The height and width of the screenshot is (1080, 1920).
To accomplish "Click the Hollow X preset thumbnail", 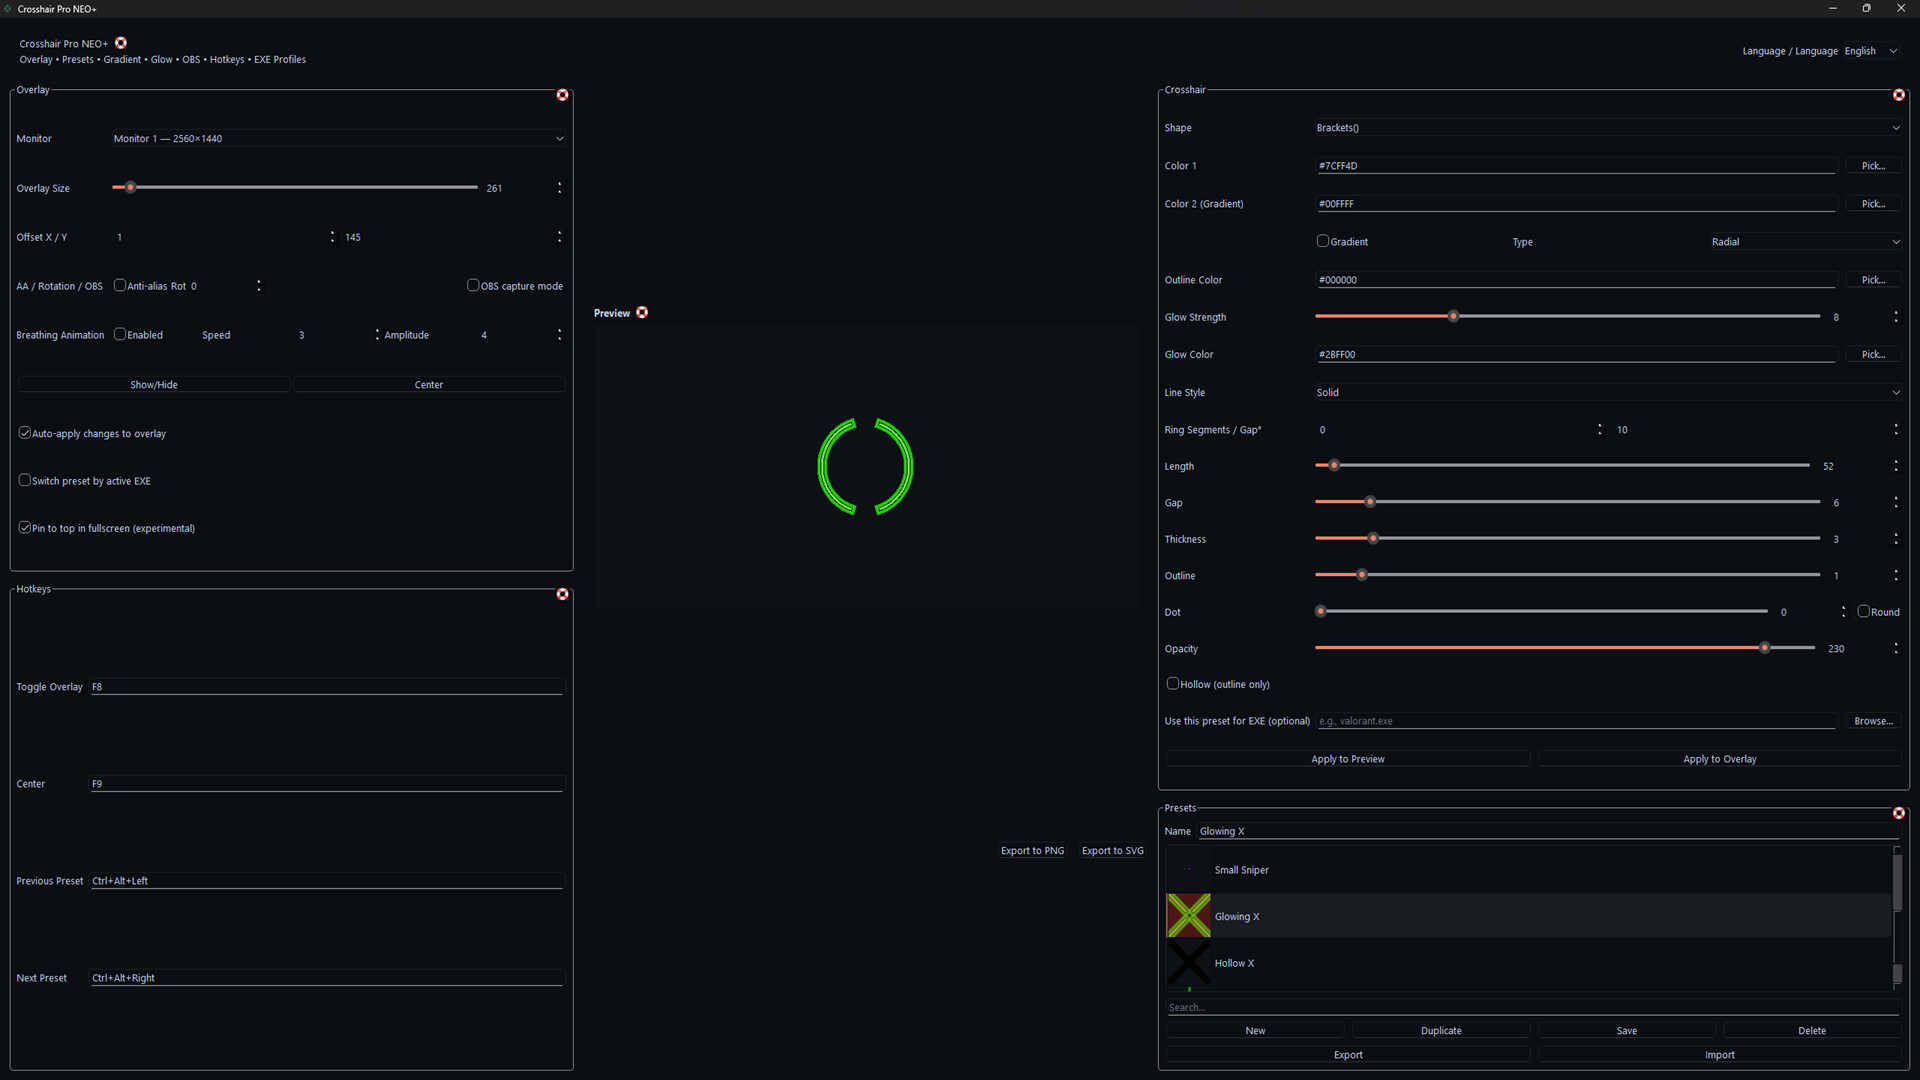I will click(1188, 962).
